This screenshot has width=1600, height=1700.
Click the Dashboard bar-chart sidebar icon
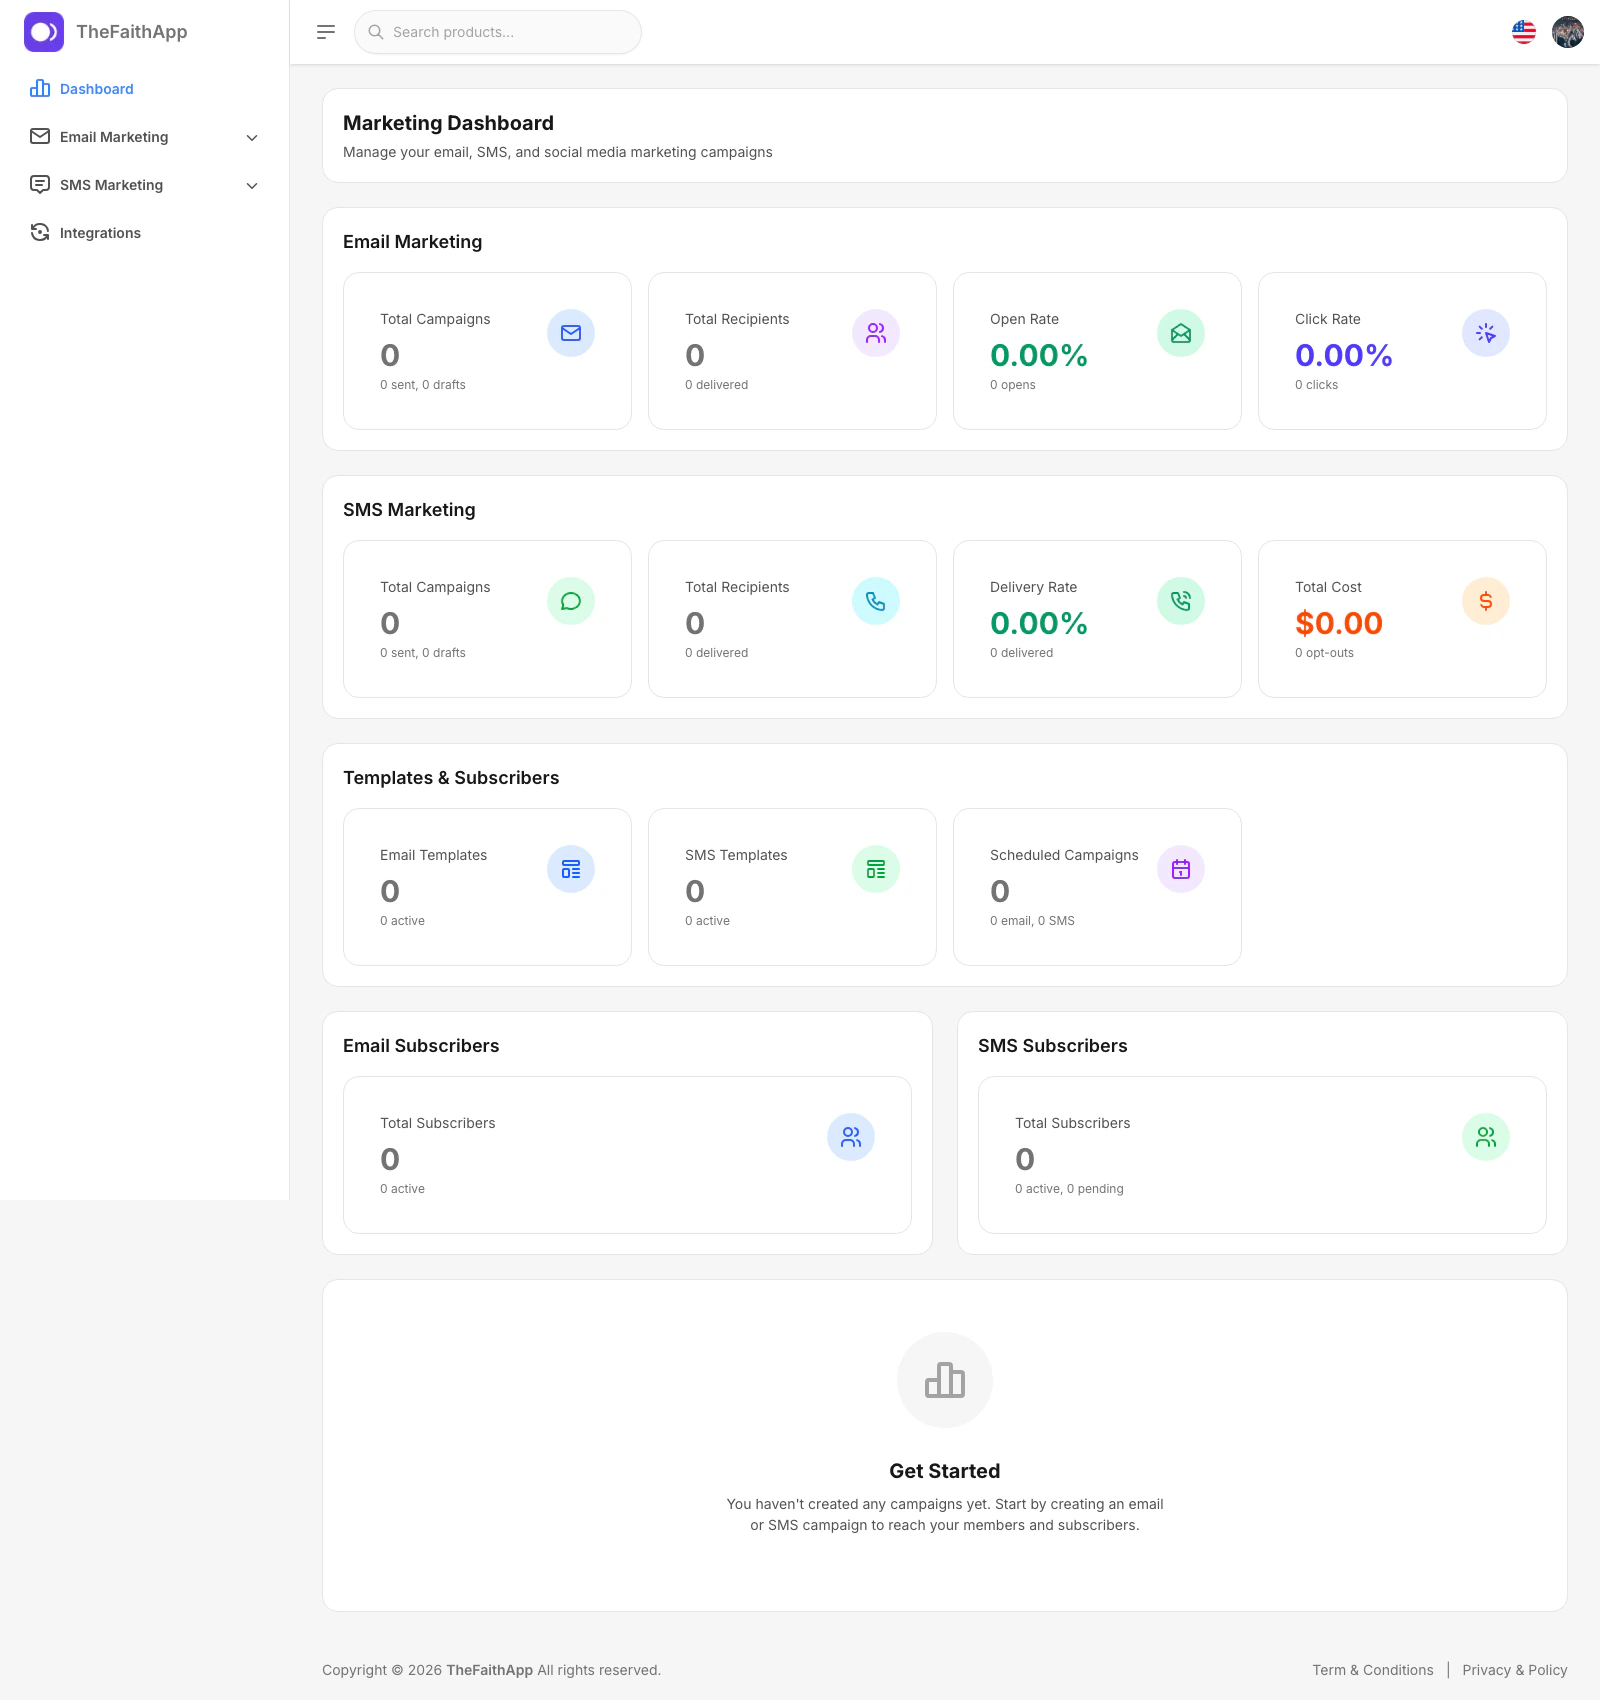tap(40, 88)
